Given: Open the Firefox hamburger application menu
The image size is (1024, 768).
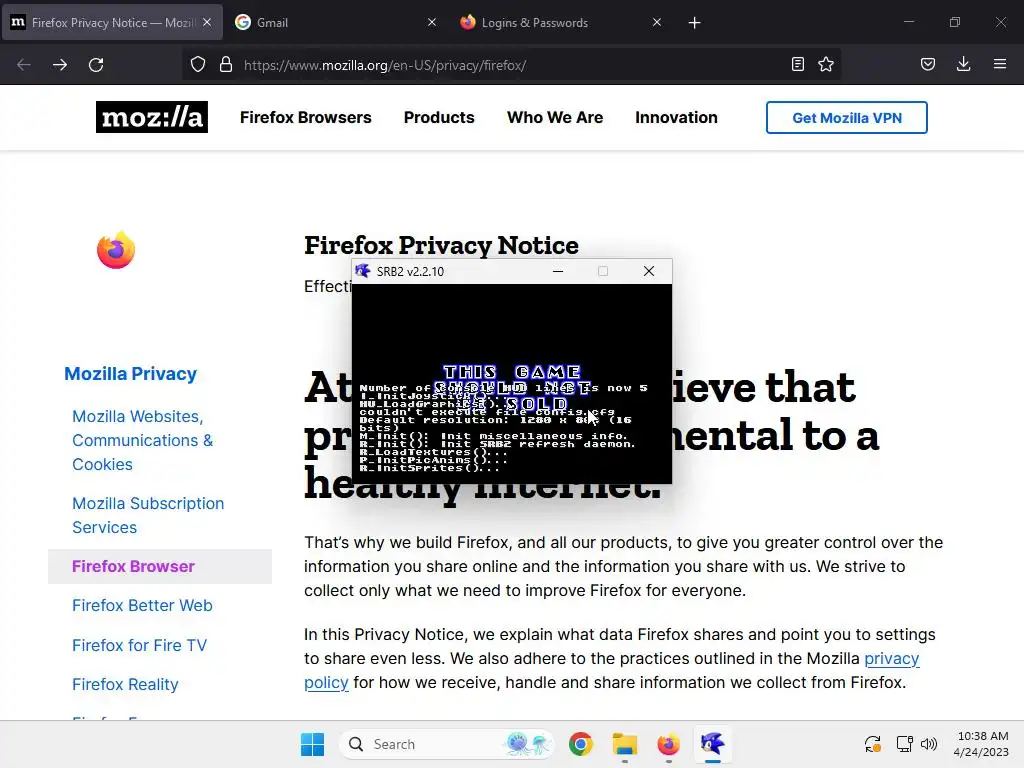Looking at the screenshot, I should point(1000,64).
